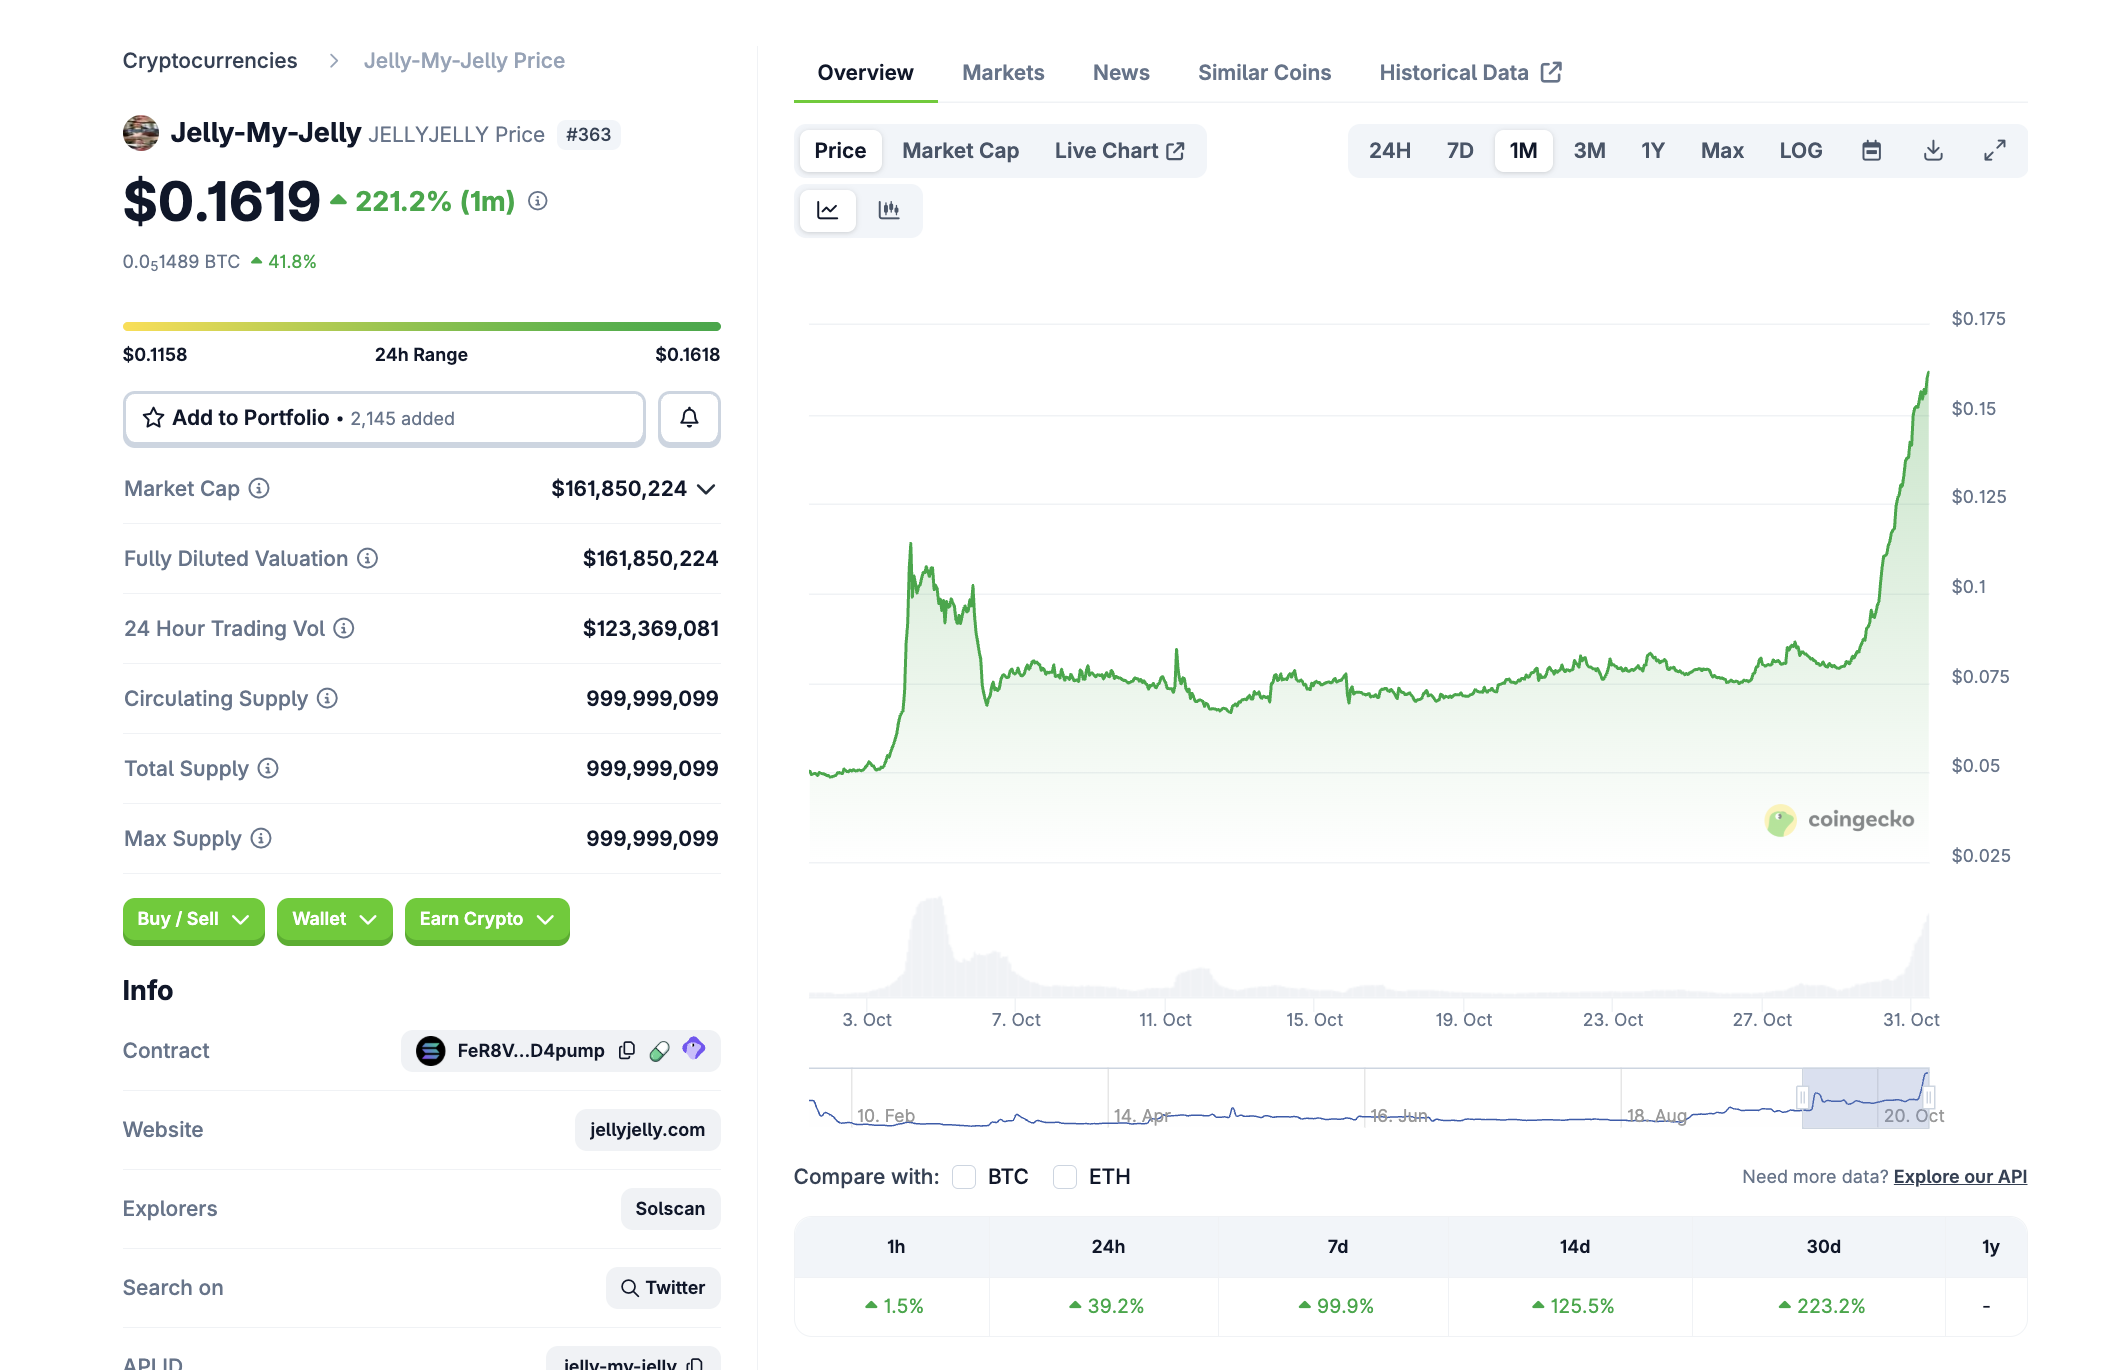Screen dimensions: 2120x1370
Task: Open the Earn Crypto dropdown
Action: [486, 919]
